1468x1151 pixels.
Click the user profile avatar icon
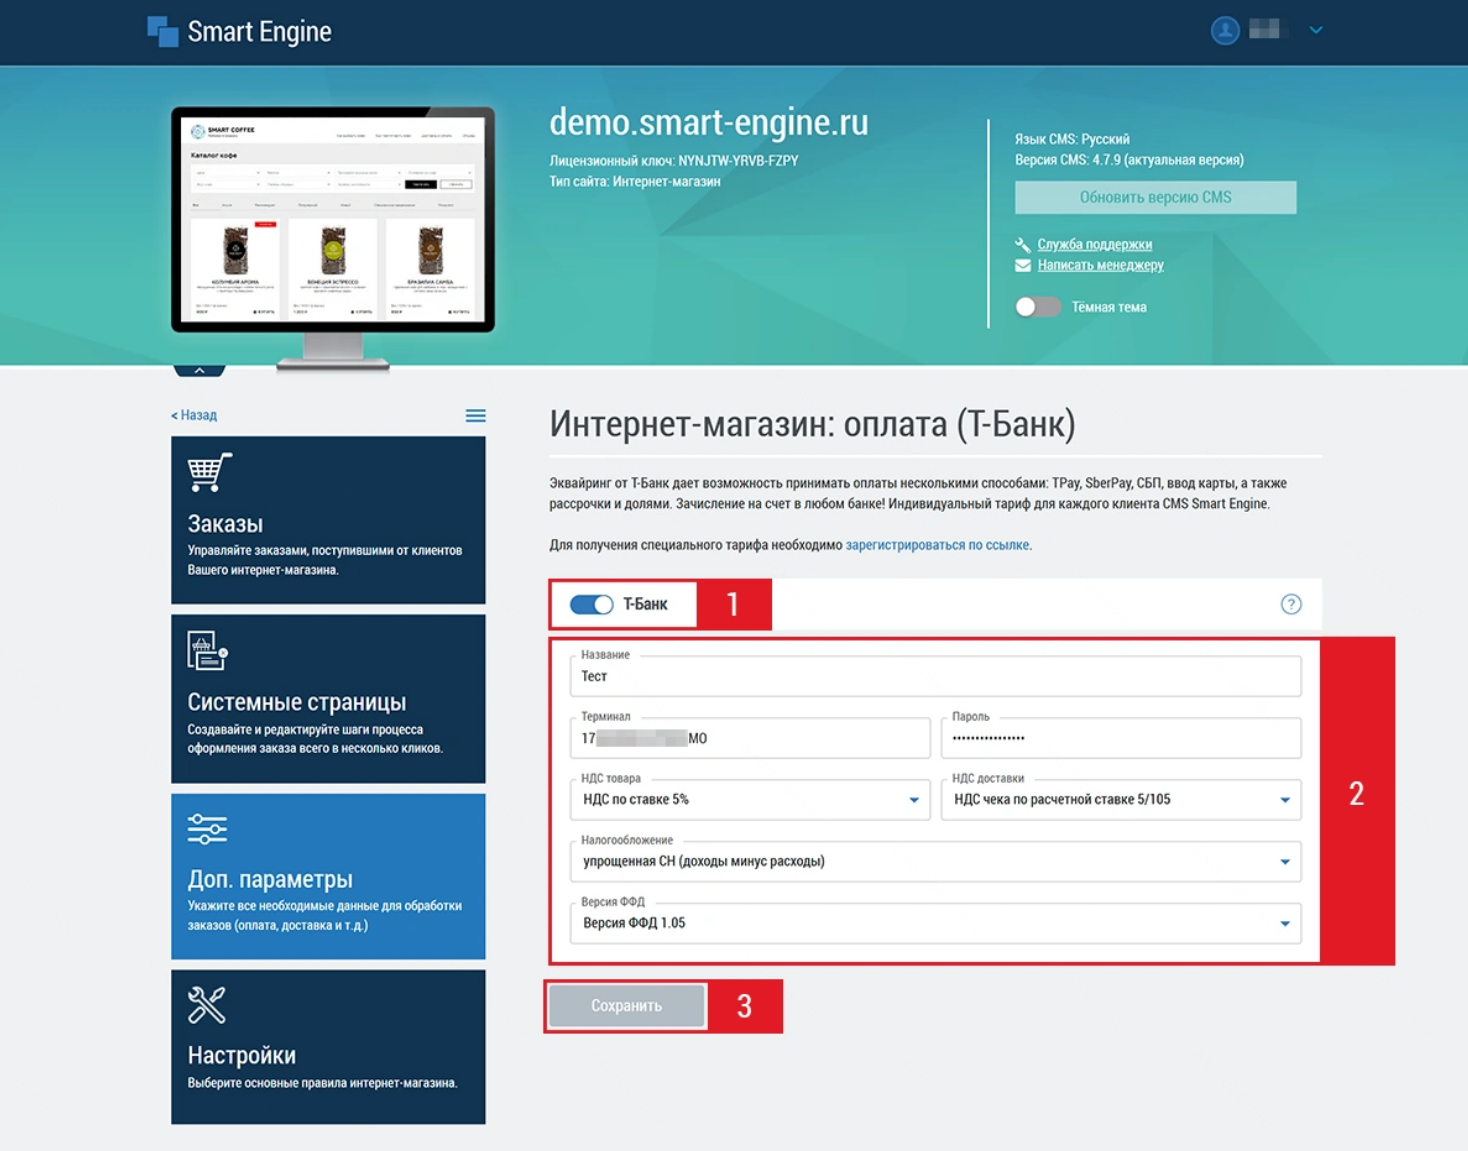(x=1225, y=30)
